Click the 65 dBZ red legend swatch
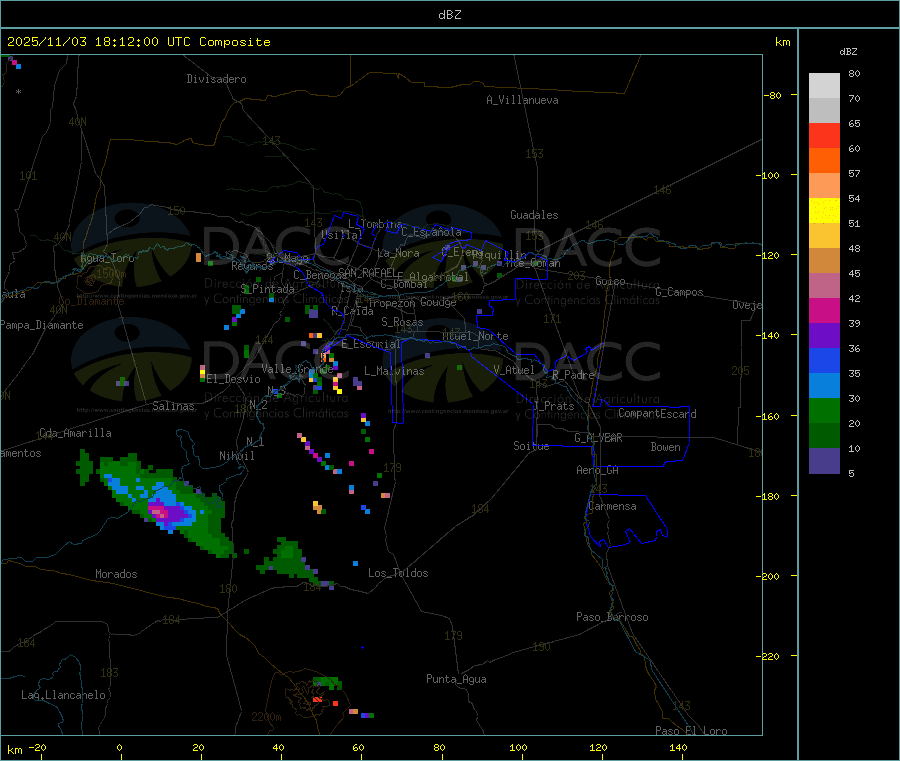This screenshot has height=761, width=900. pos(824,135)
